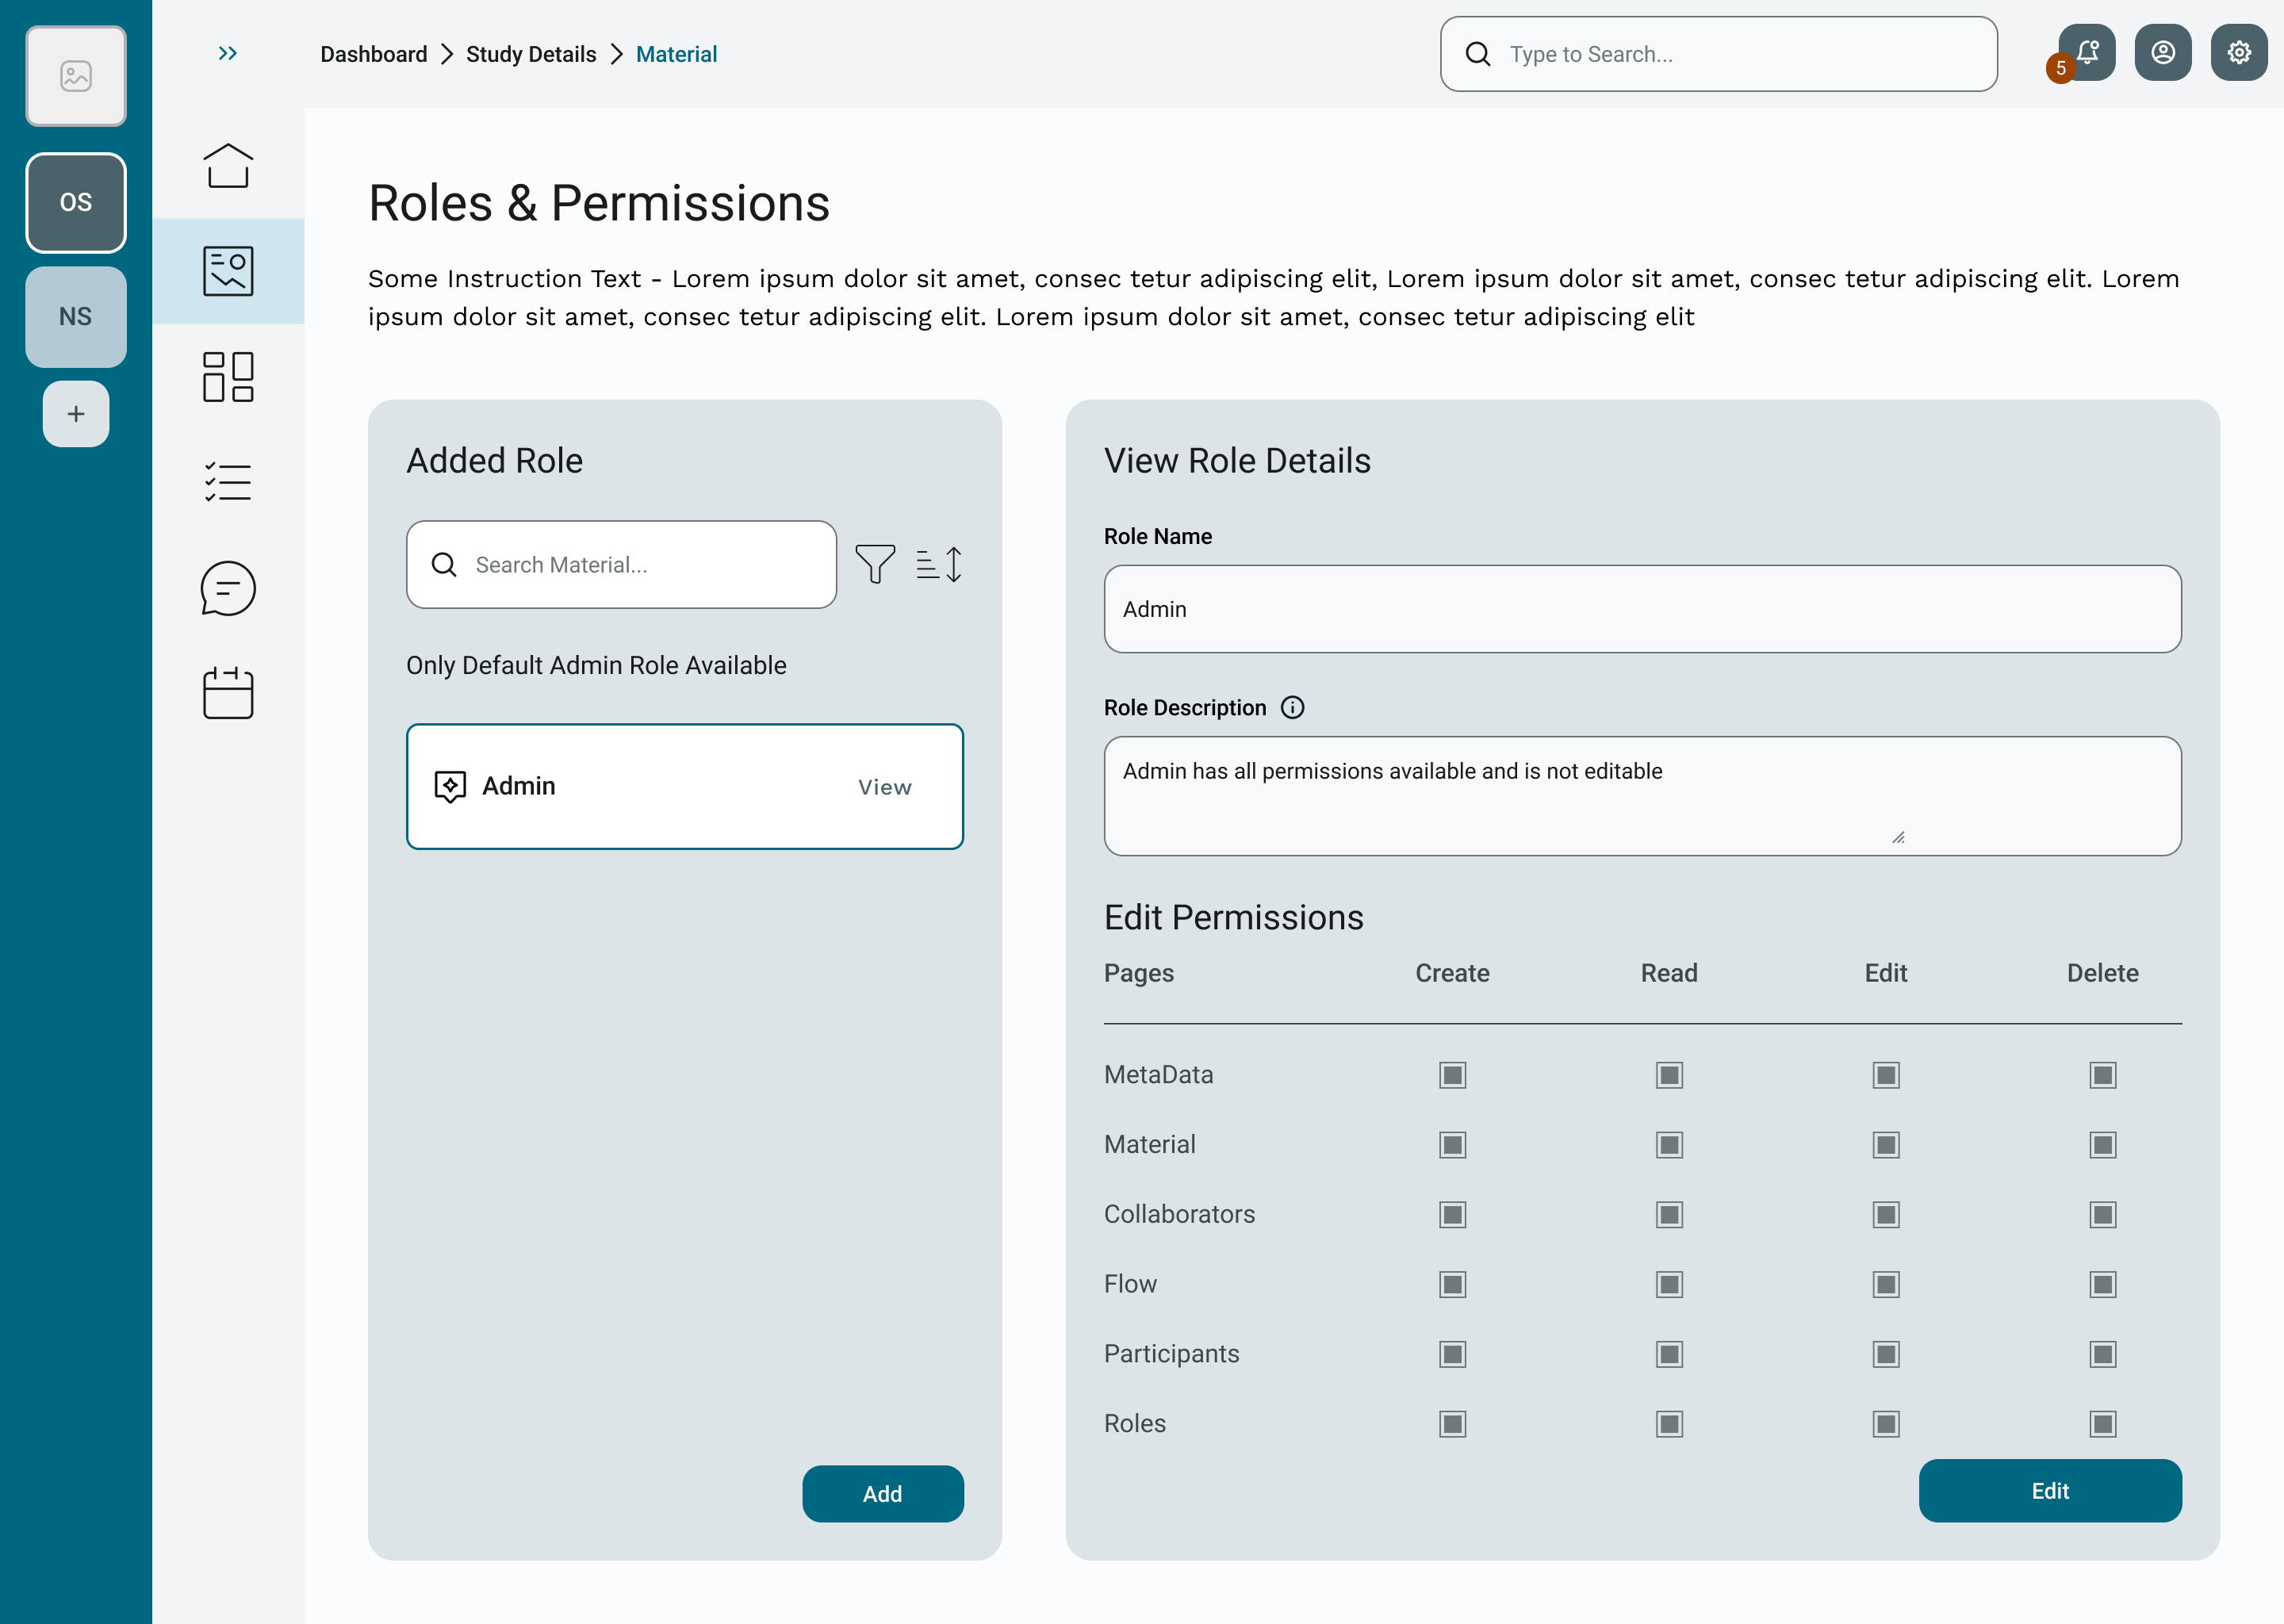The width and height of the screenshot is (2284, 1624).
Task: Switch to the NS workspace
Action: click(76, 316)
